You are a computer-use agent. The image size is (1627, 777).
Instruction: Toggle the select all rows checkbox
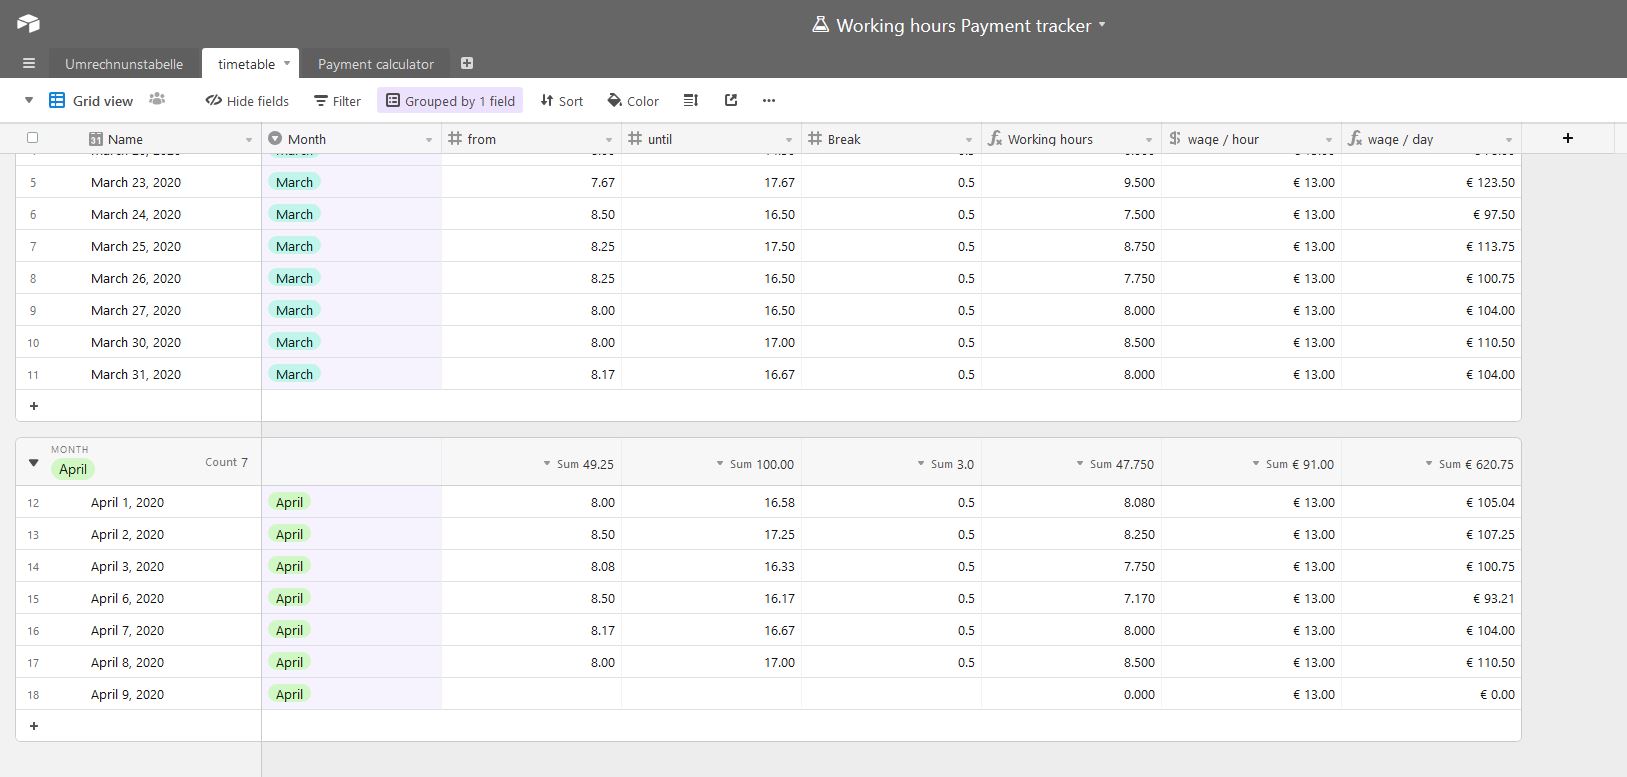[x=32, y=138]
